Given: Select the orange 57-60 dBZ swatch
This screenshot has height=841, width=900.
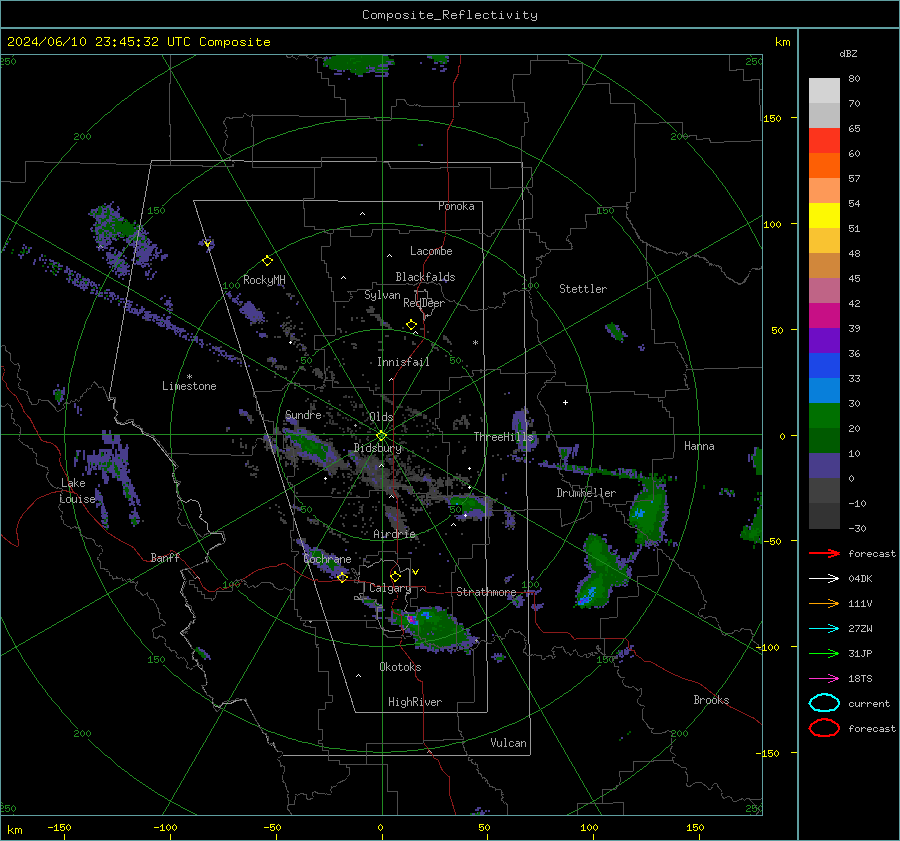Looking at the screenshot, I should (x=824, y=165).
